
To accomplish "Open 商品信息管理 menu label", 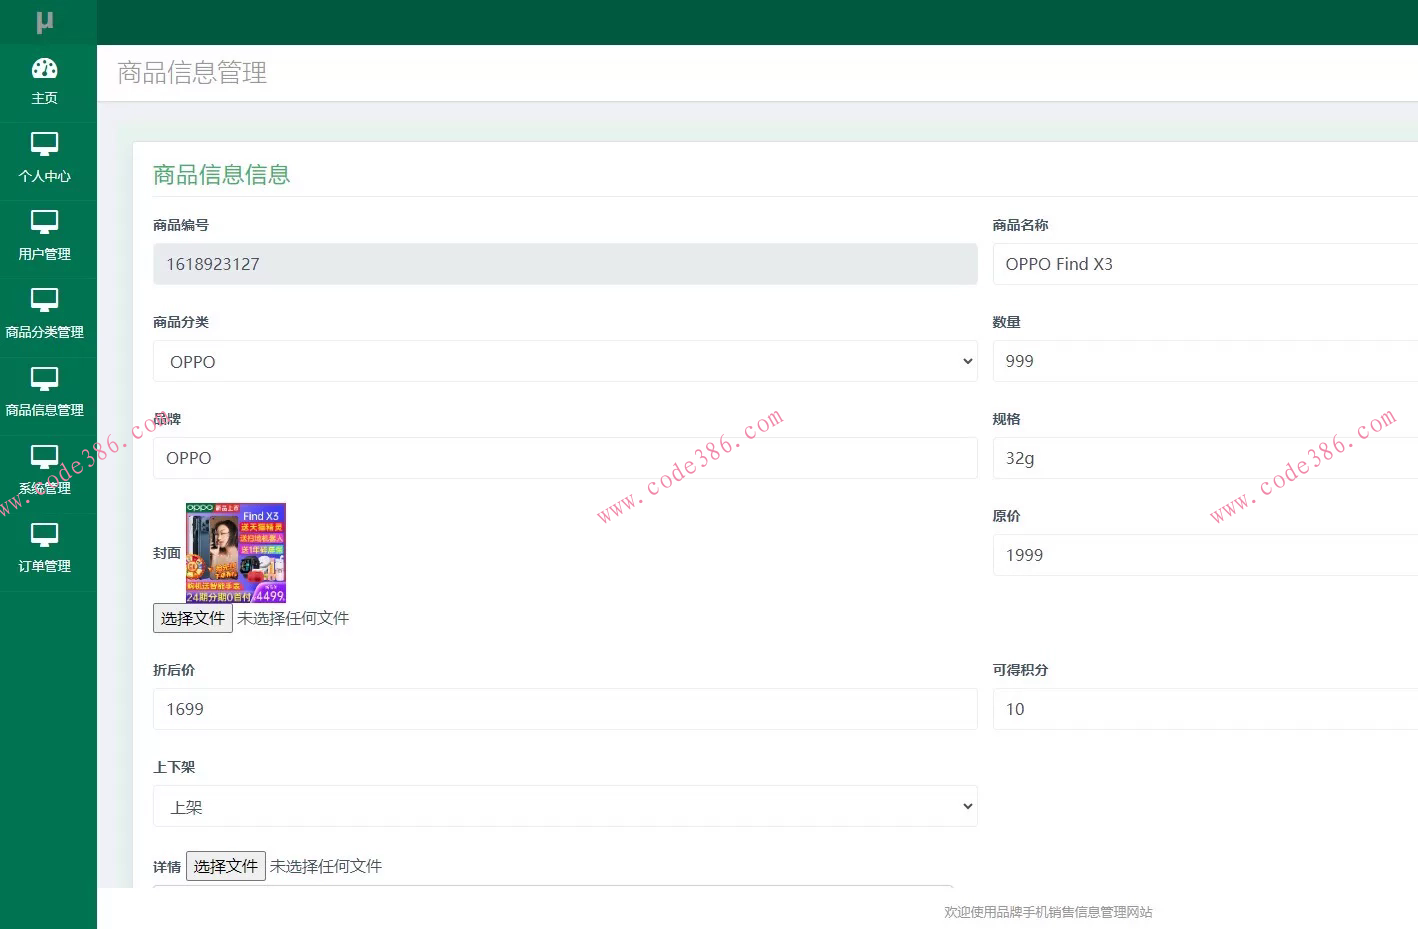I will (45, 410).
